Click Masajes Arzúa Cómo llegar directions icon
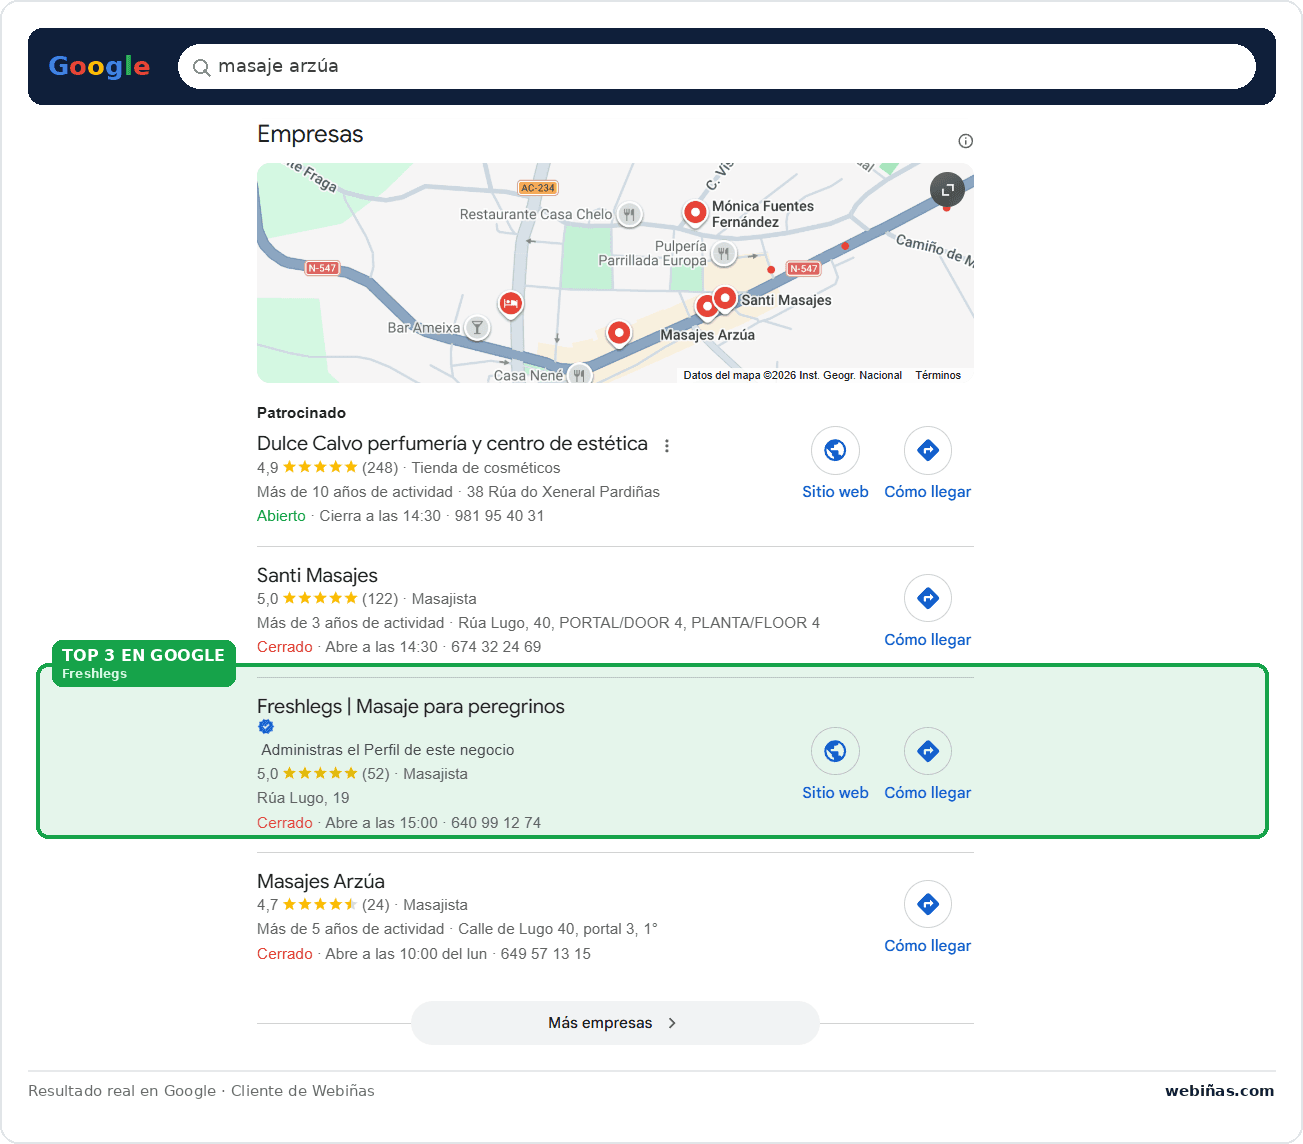Image resolution: width=1303 pixels, height=1144 pixels. click(x=928, y=904)
